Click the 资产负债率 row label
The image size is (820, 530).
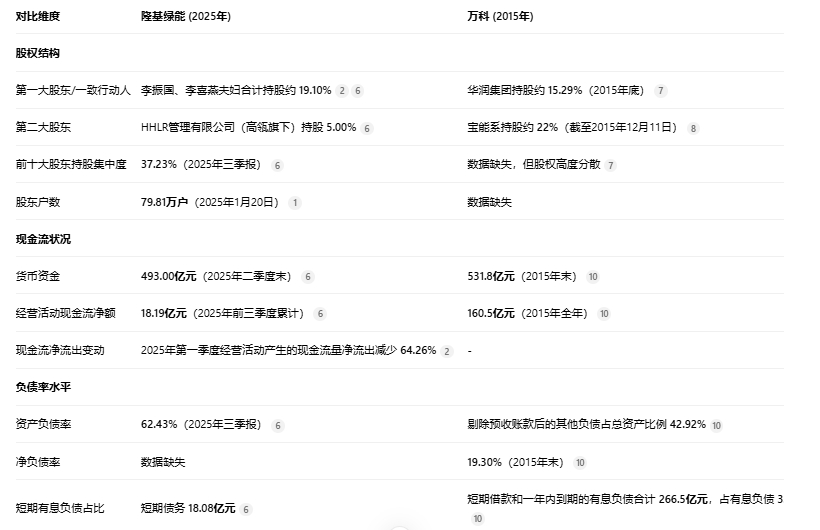[43, 424]
